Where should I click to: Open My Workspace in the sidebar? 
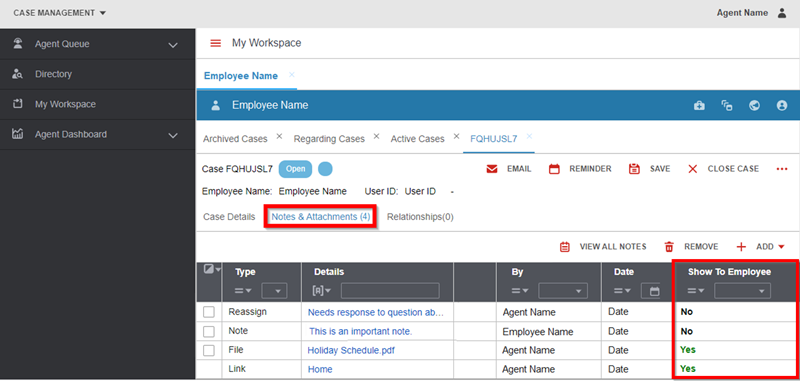tap(65, 104)
